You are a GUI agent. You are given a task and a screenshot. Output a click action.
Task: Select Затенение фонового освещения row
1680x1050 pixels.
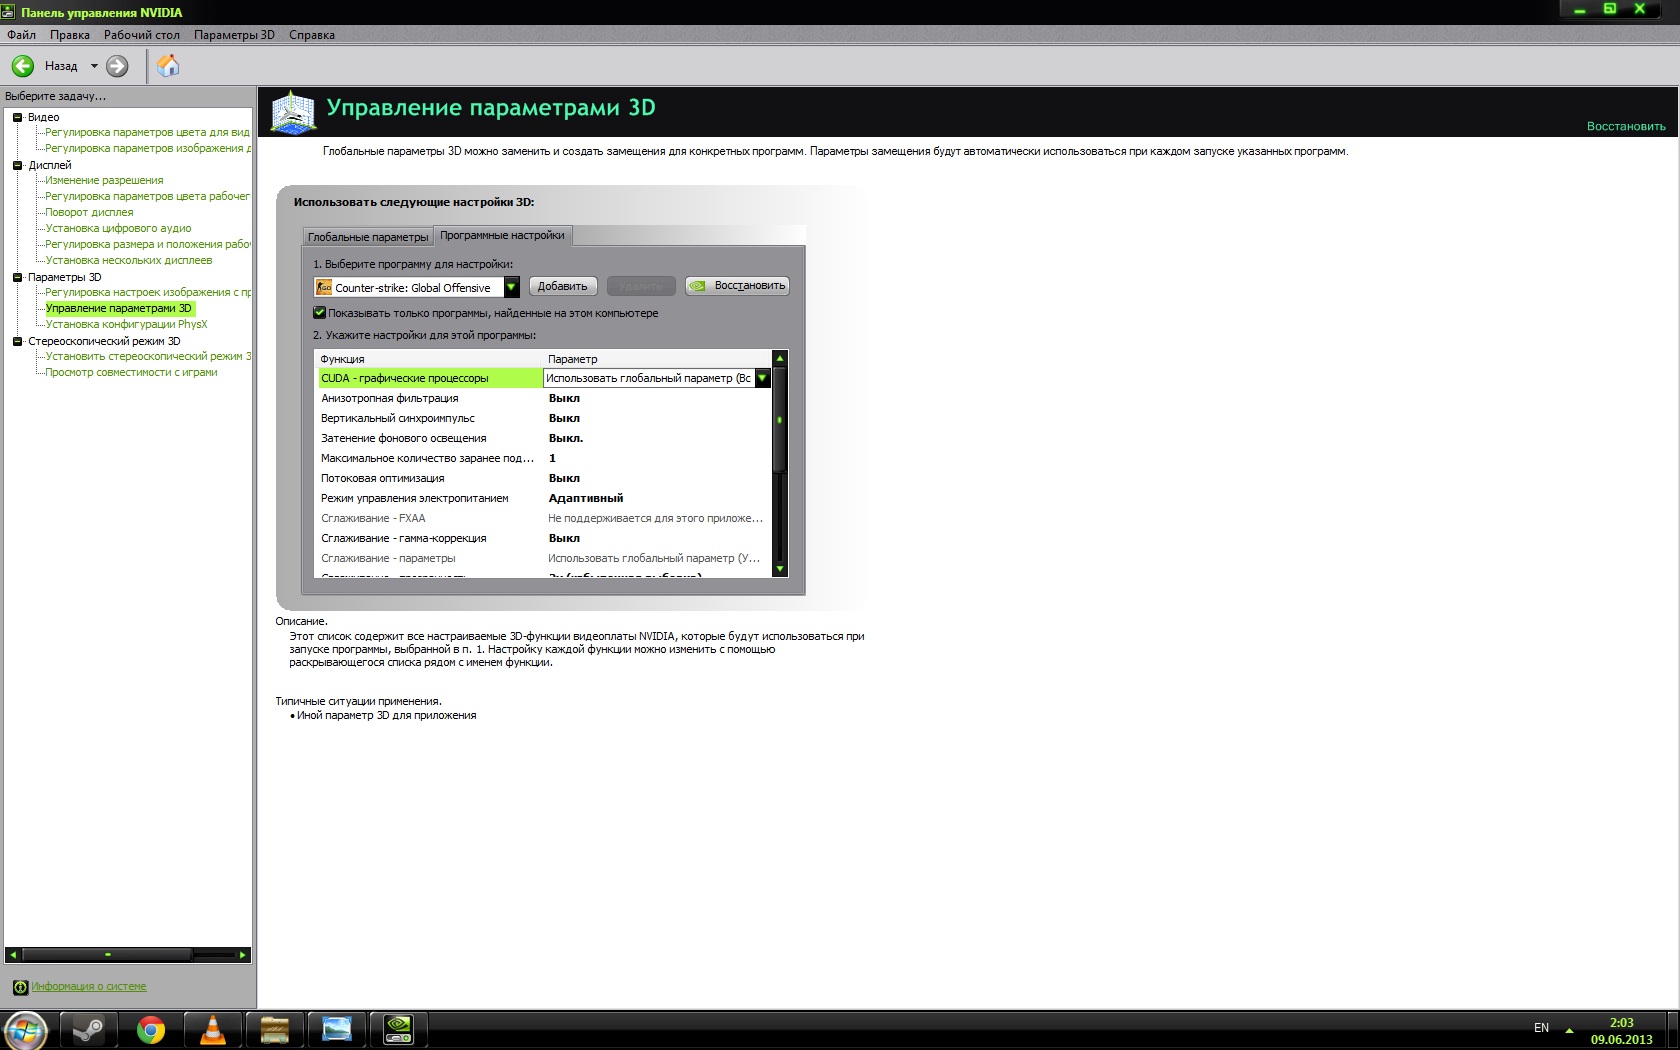pos(543,438)
